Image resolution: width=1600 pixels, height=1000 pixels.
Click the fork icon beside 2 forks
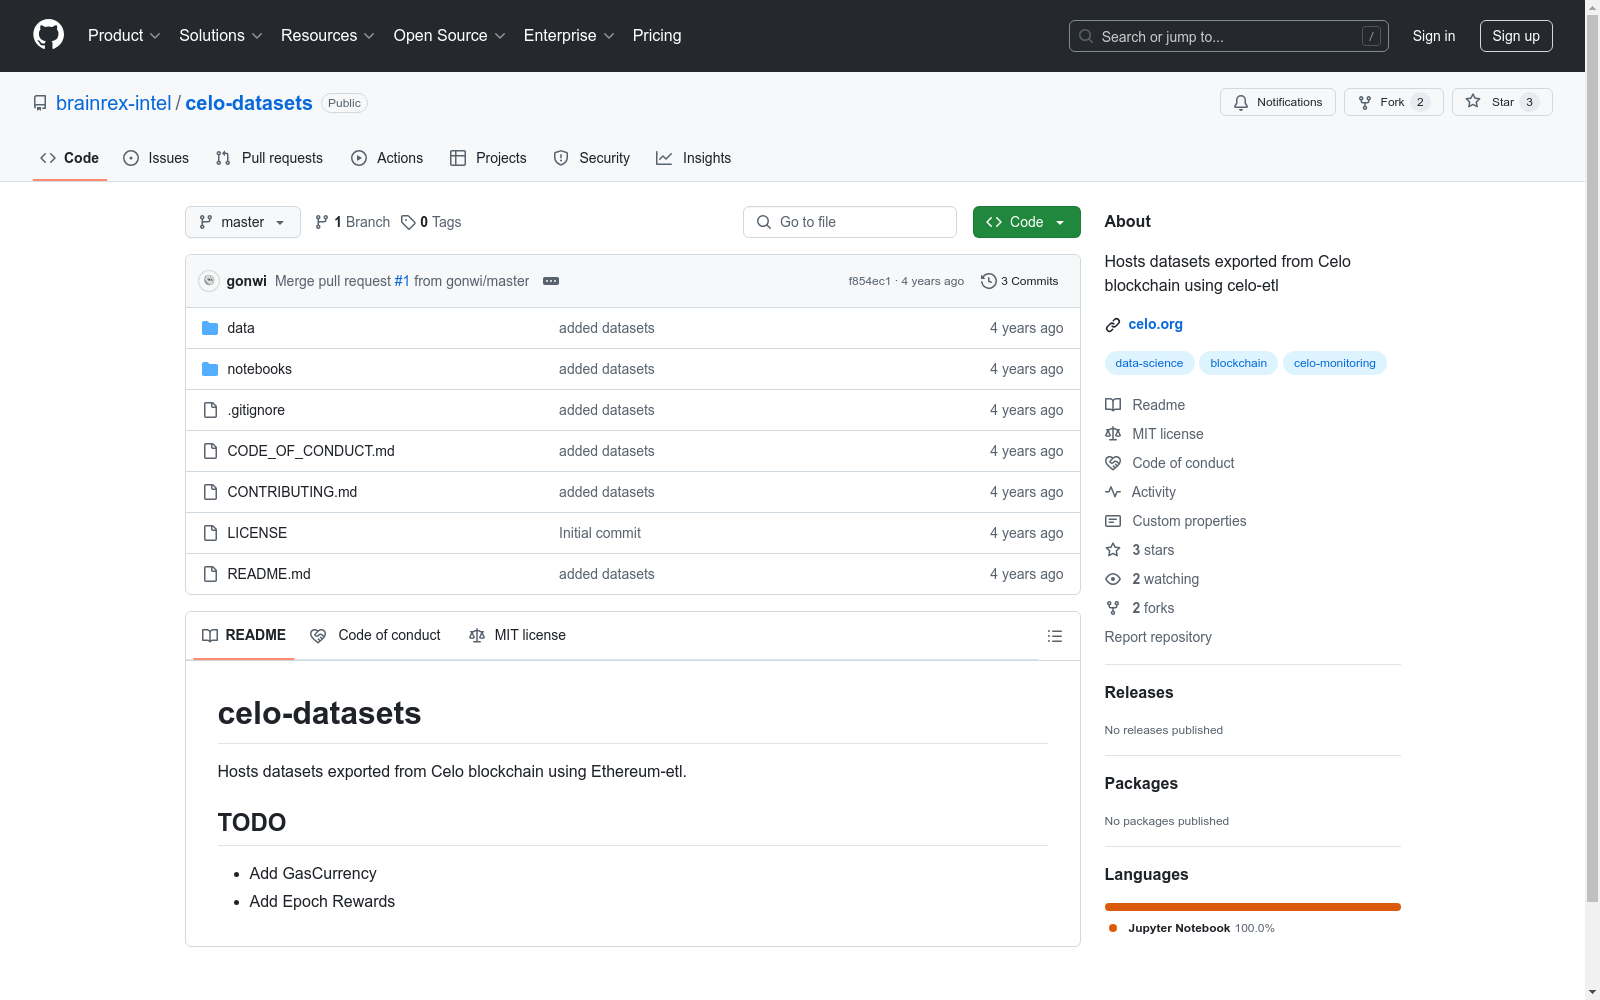click(x=1113, y=608)
